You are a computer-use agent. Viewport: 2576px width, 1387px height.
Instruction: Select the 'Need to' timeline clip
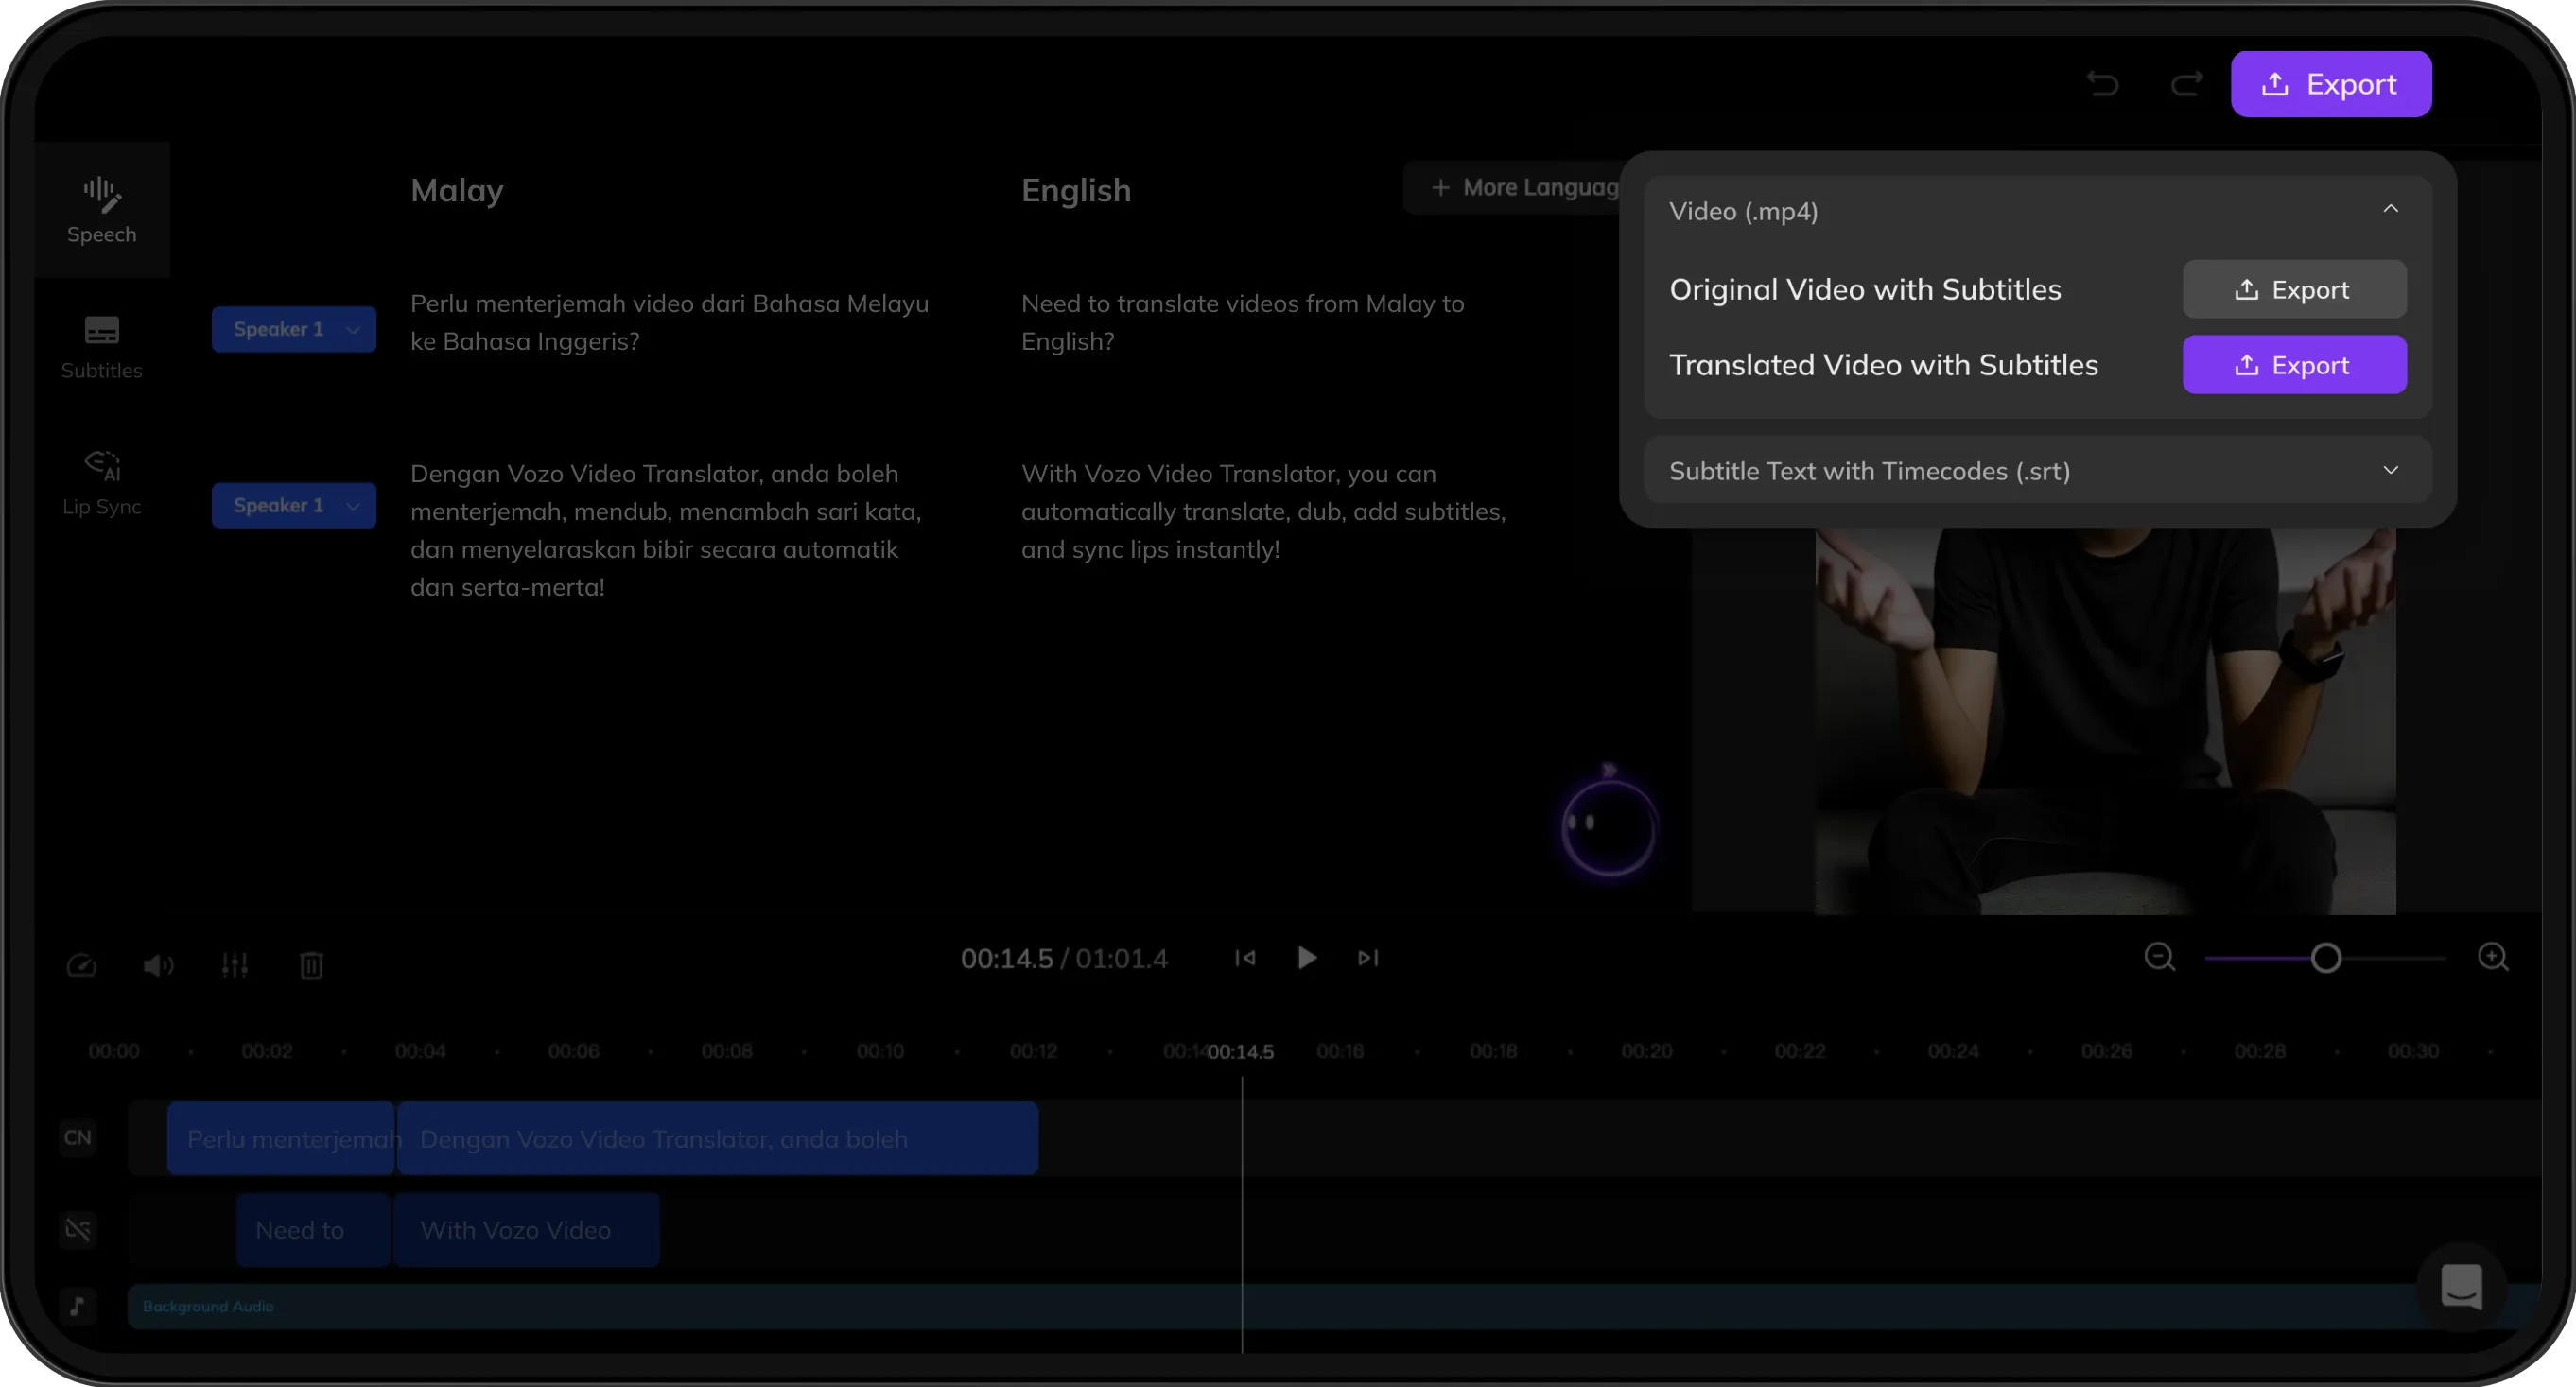(x=313, y=1230)
